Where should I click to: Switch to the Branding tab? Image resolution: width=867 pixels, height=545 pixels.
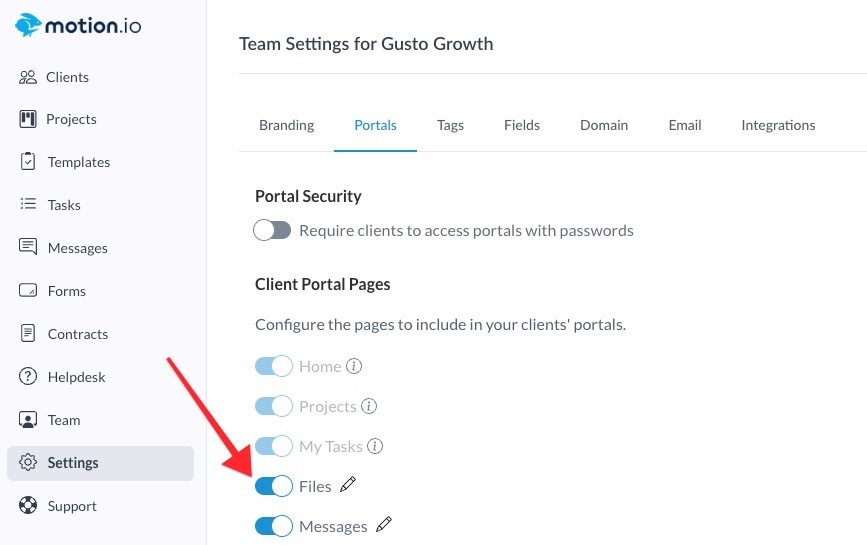[286, 125]
